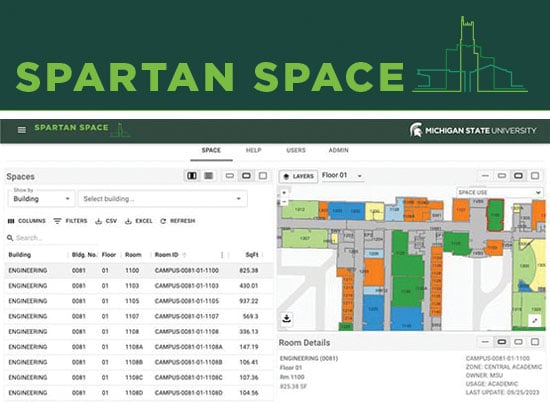Open the LAYERS button on the map
The height and width of the screenshot is (410, 550).
coord(299,176)
